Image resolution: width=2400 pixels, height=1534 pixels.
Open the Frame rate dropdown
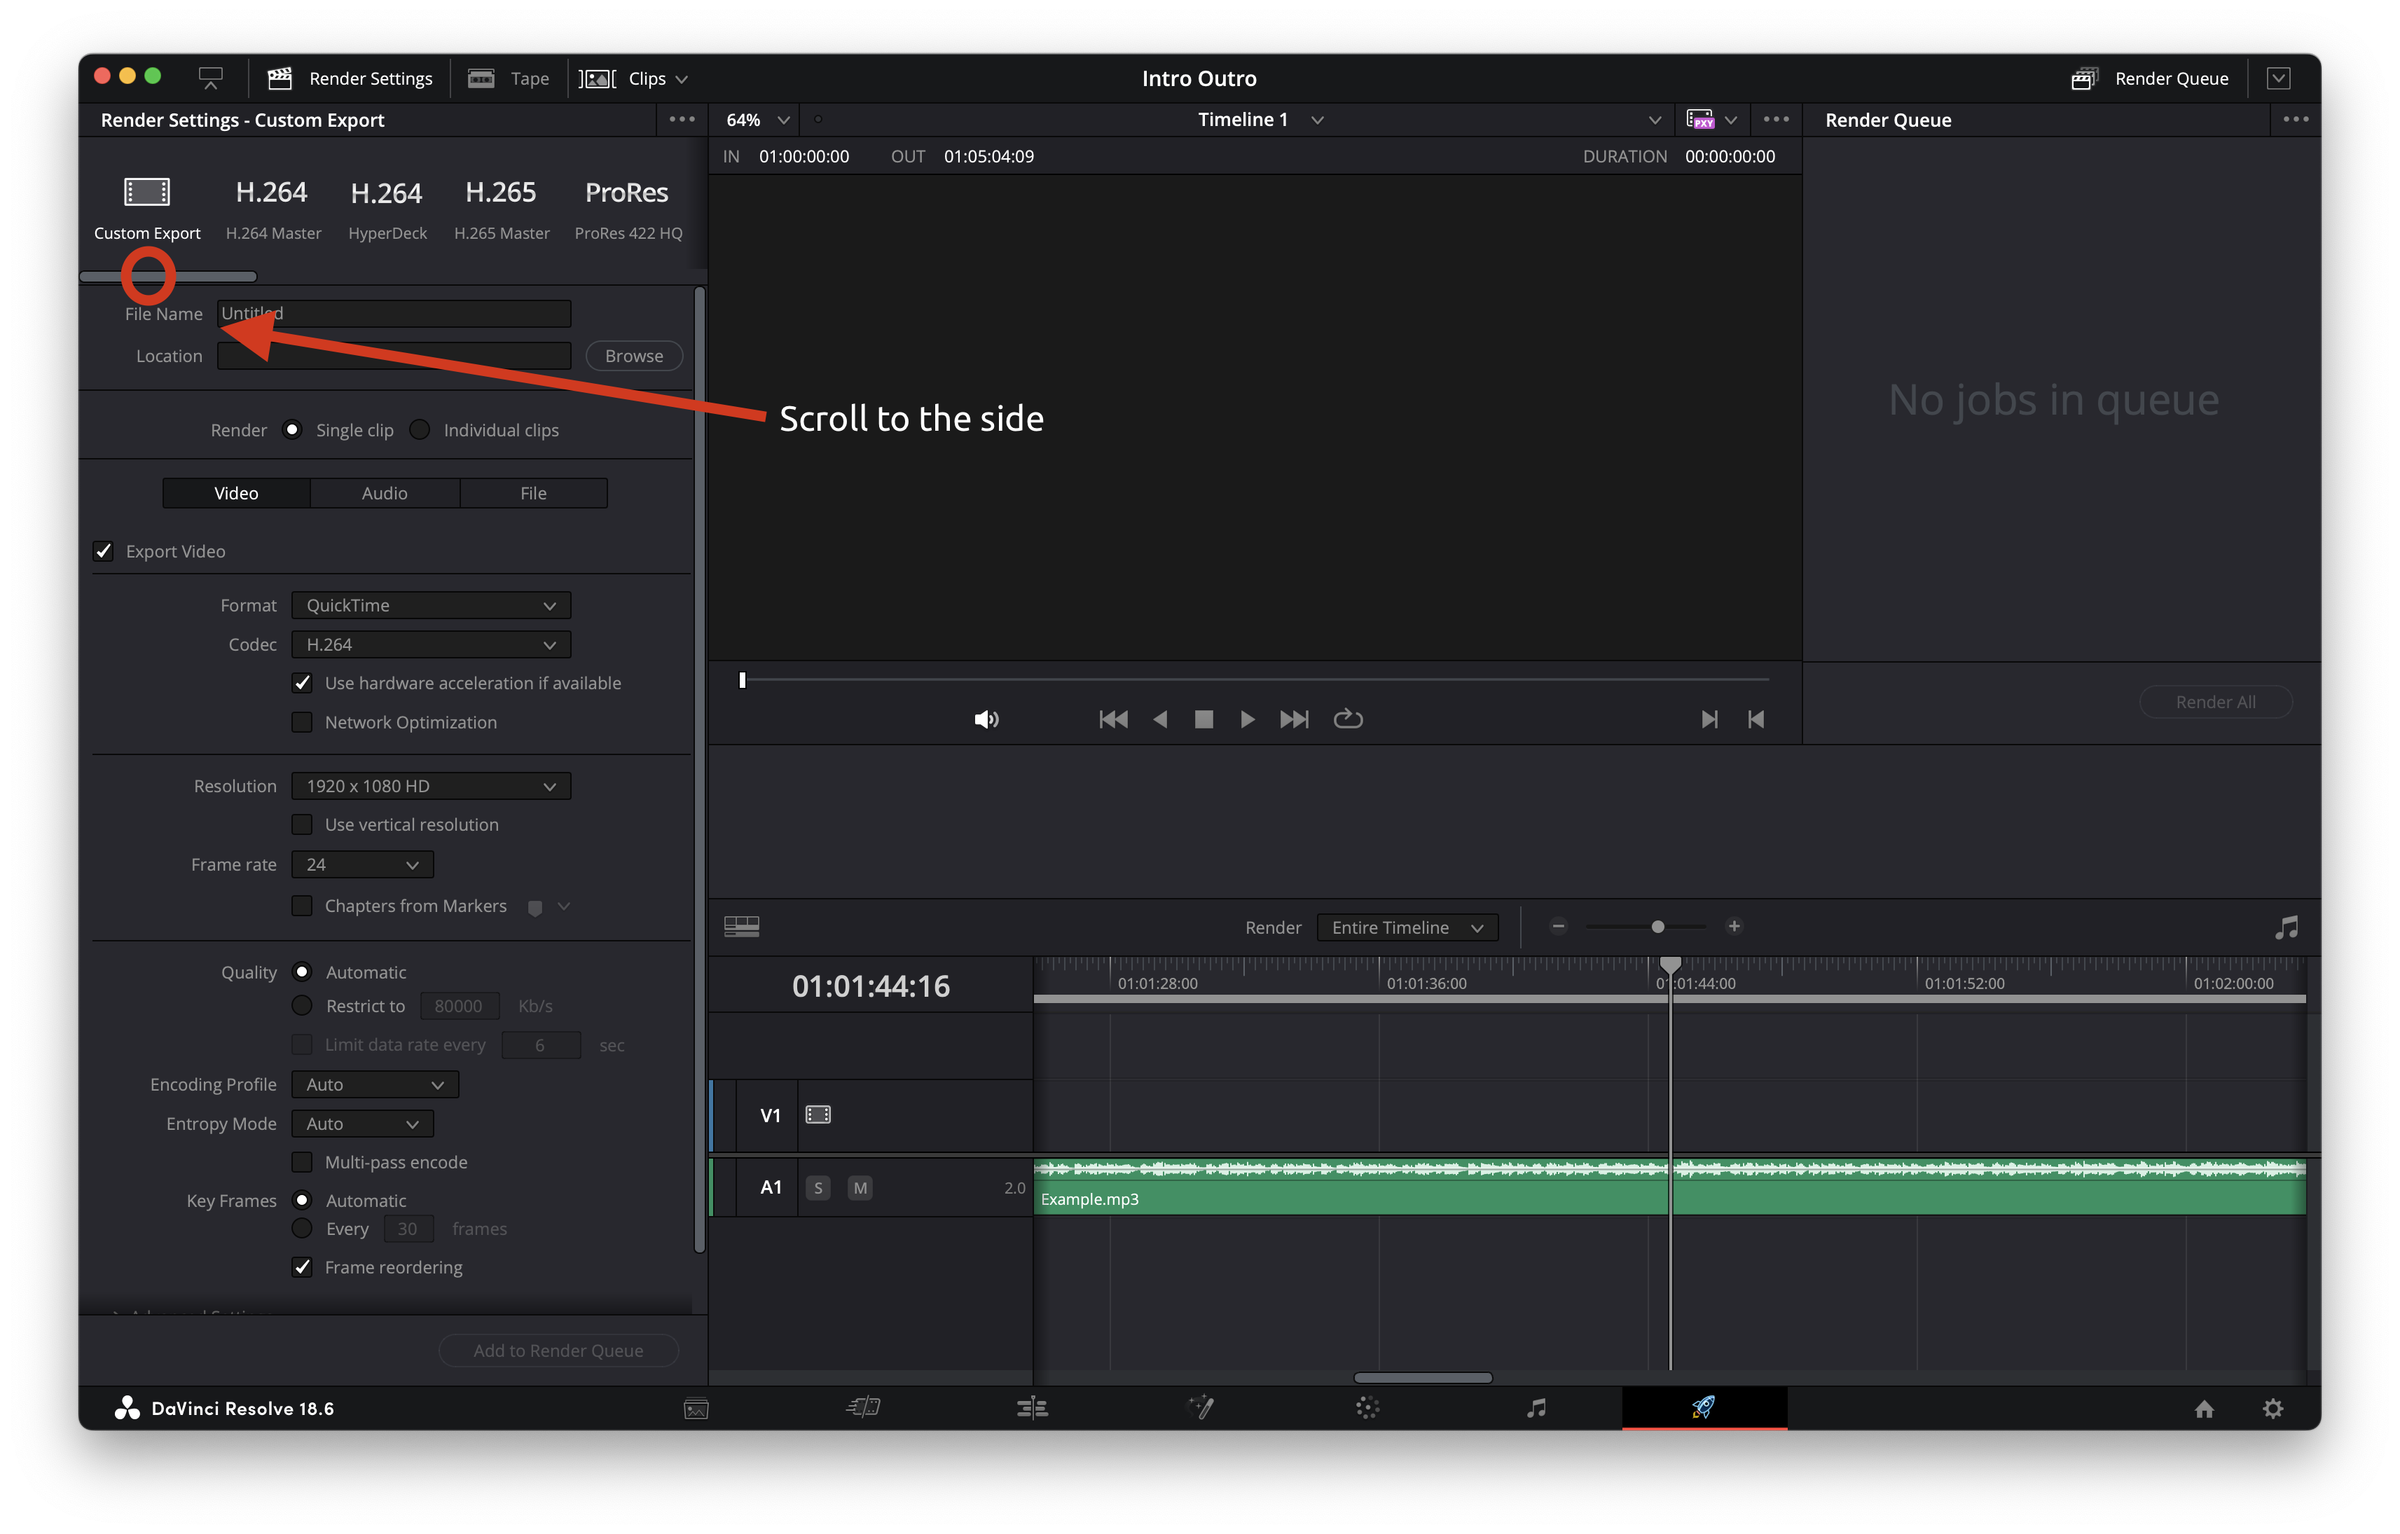click(361, 864)
